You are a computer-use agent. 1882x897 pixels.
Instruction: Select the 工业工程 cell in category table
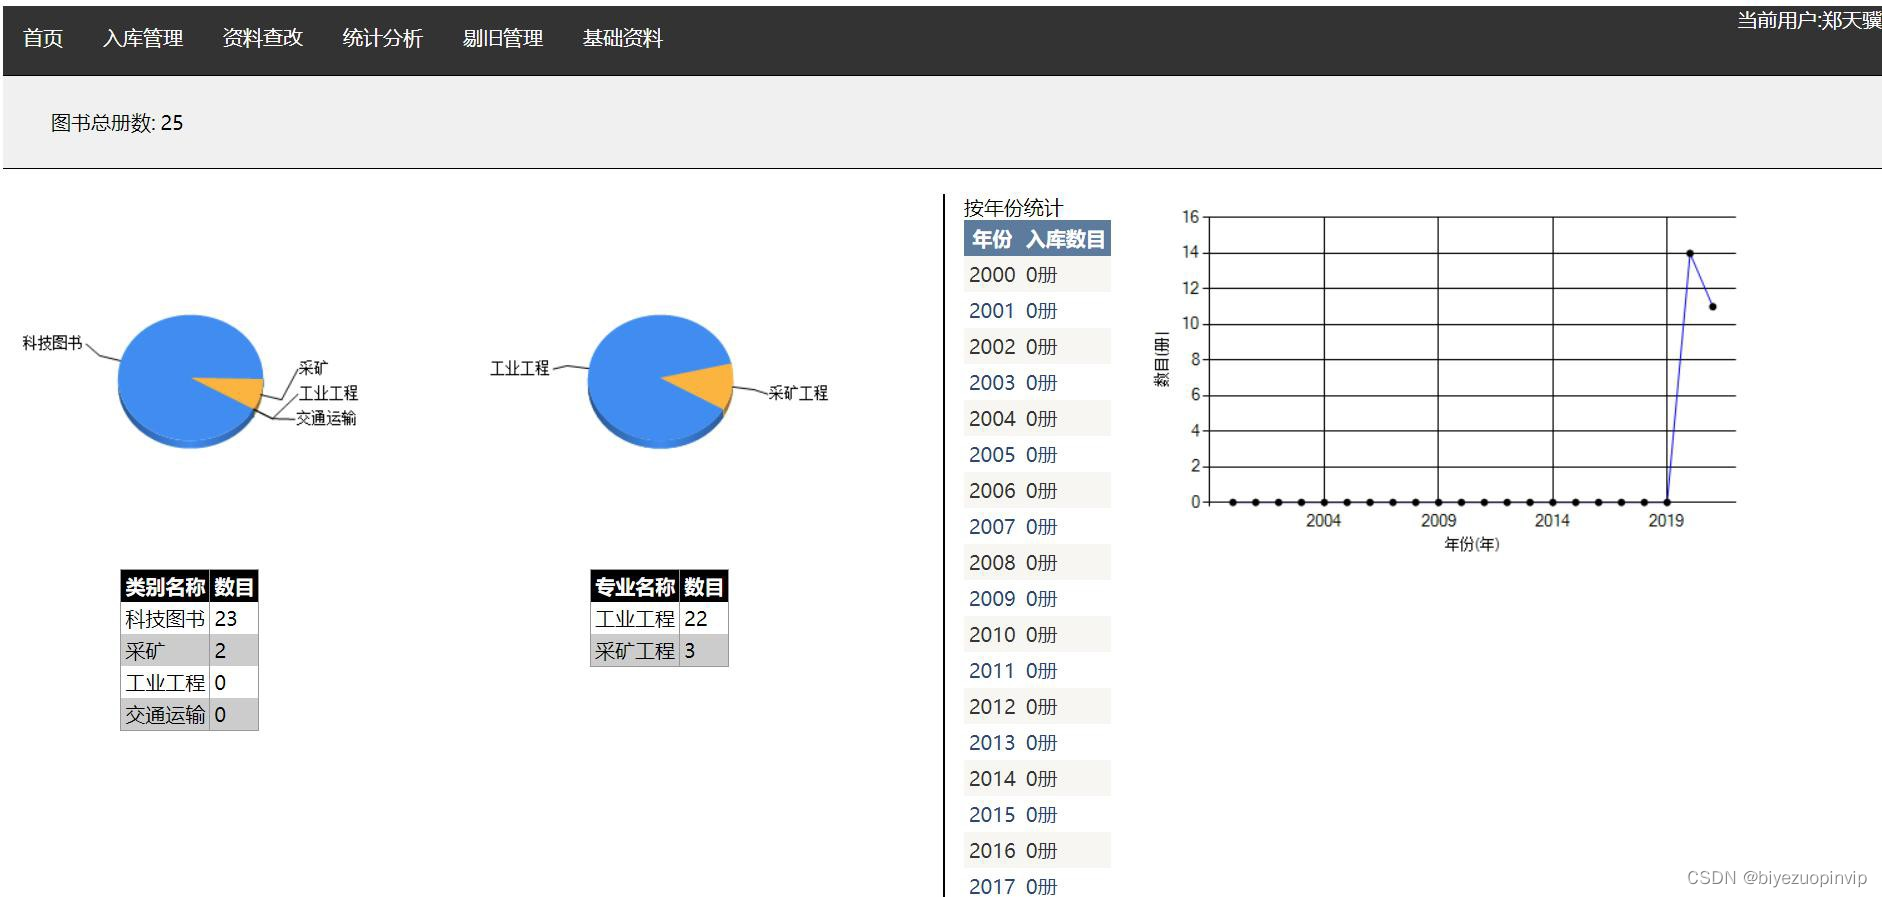(x=165, y=683)
